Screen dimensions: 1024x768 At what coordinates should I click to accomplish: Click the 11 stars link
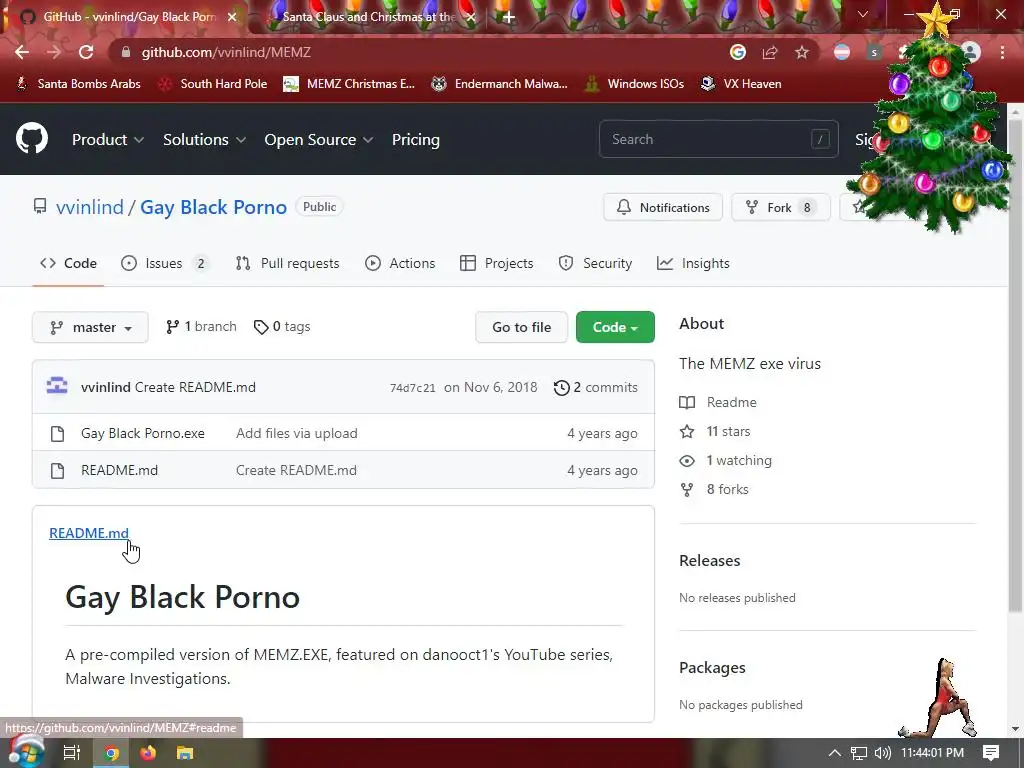[x=728, y=432]
